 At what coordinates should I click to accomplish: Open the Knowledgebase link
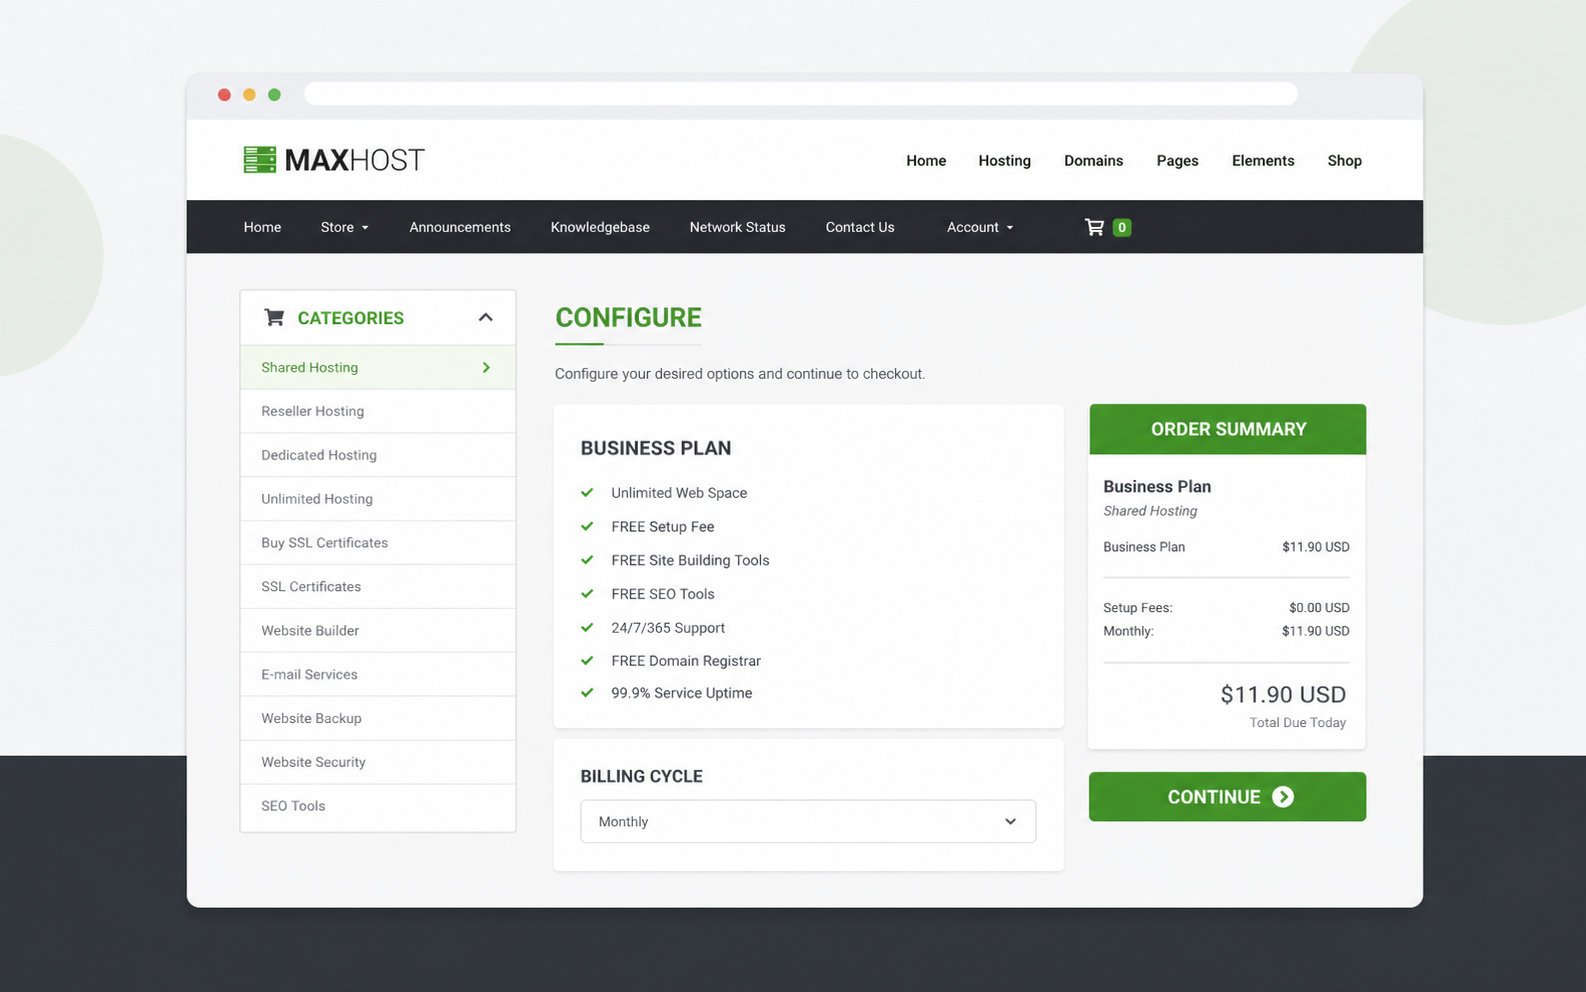pos(600,227)
